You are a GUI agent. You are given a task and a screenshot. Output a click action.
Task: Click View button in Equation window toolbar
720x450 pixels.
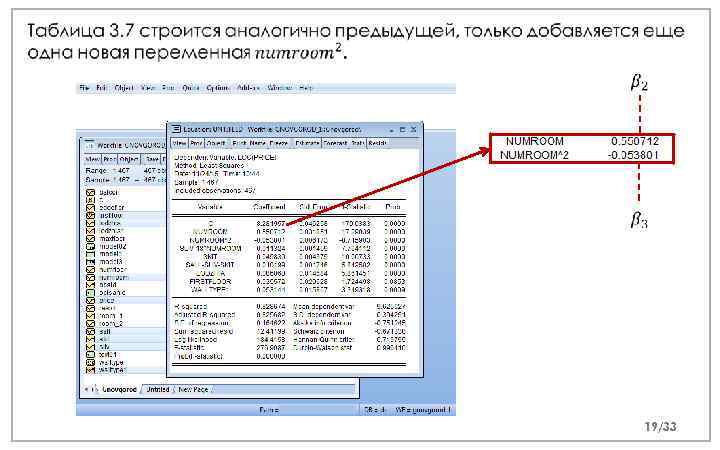point(180,144)
